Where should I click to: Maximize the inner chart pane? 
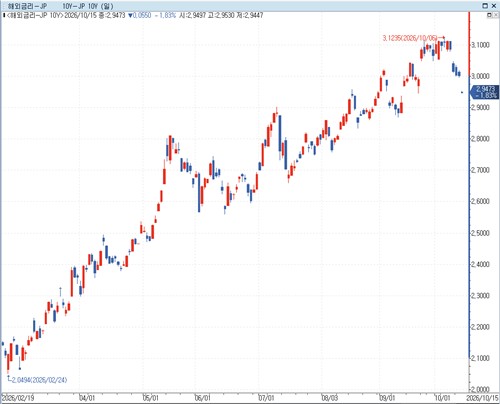490,15
